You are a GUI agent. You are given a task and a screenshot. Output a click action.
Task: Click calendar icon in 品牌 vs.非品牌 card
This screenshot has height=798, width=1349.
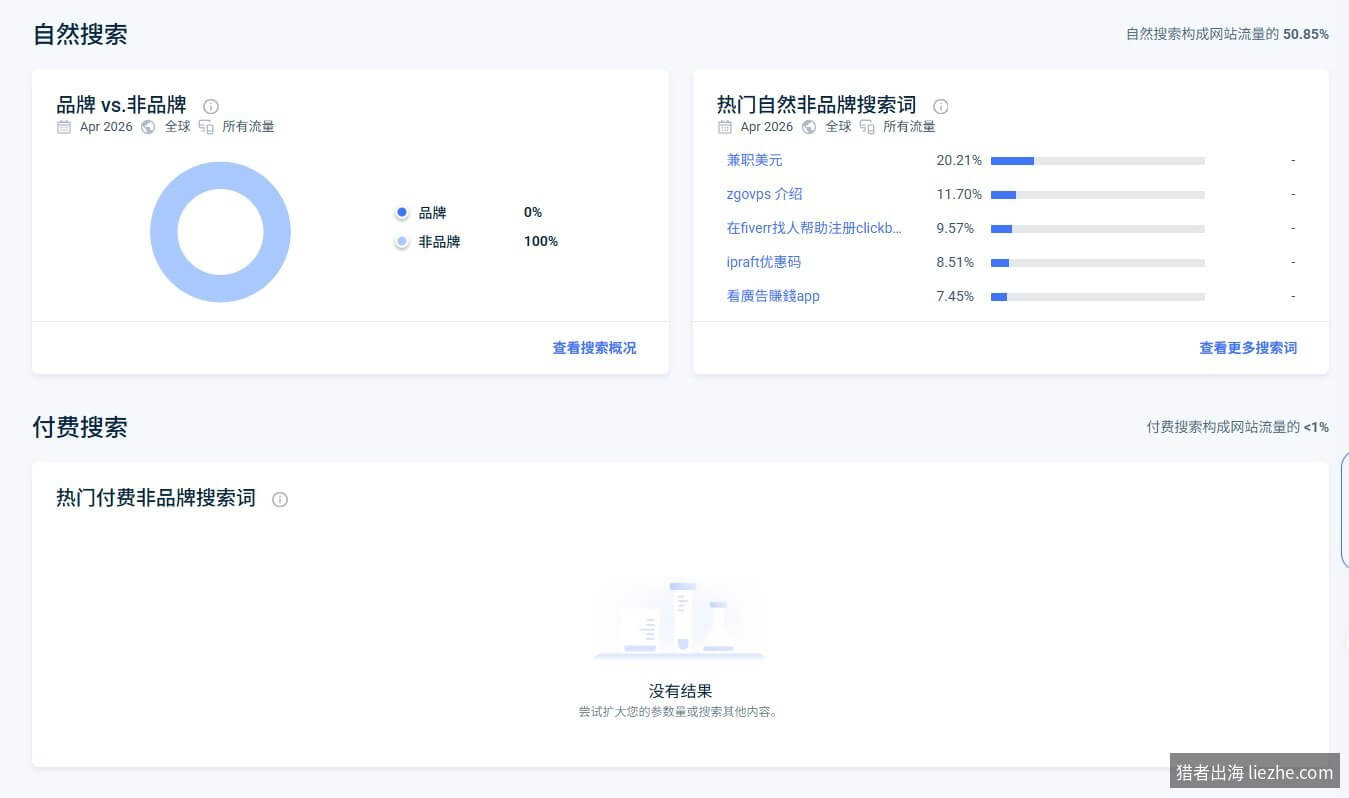[64, 127]
